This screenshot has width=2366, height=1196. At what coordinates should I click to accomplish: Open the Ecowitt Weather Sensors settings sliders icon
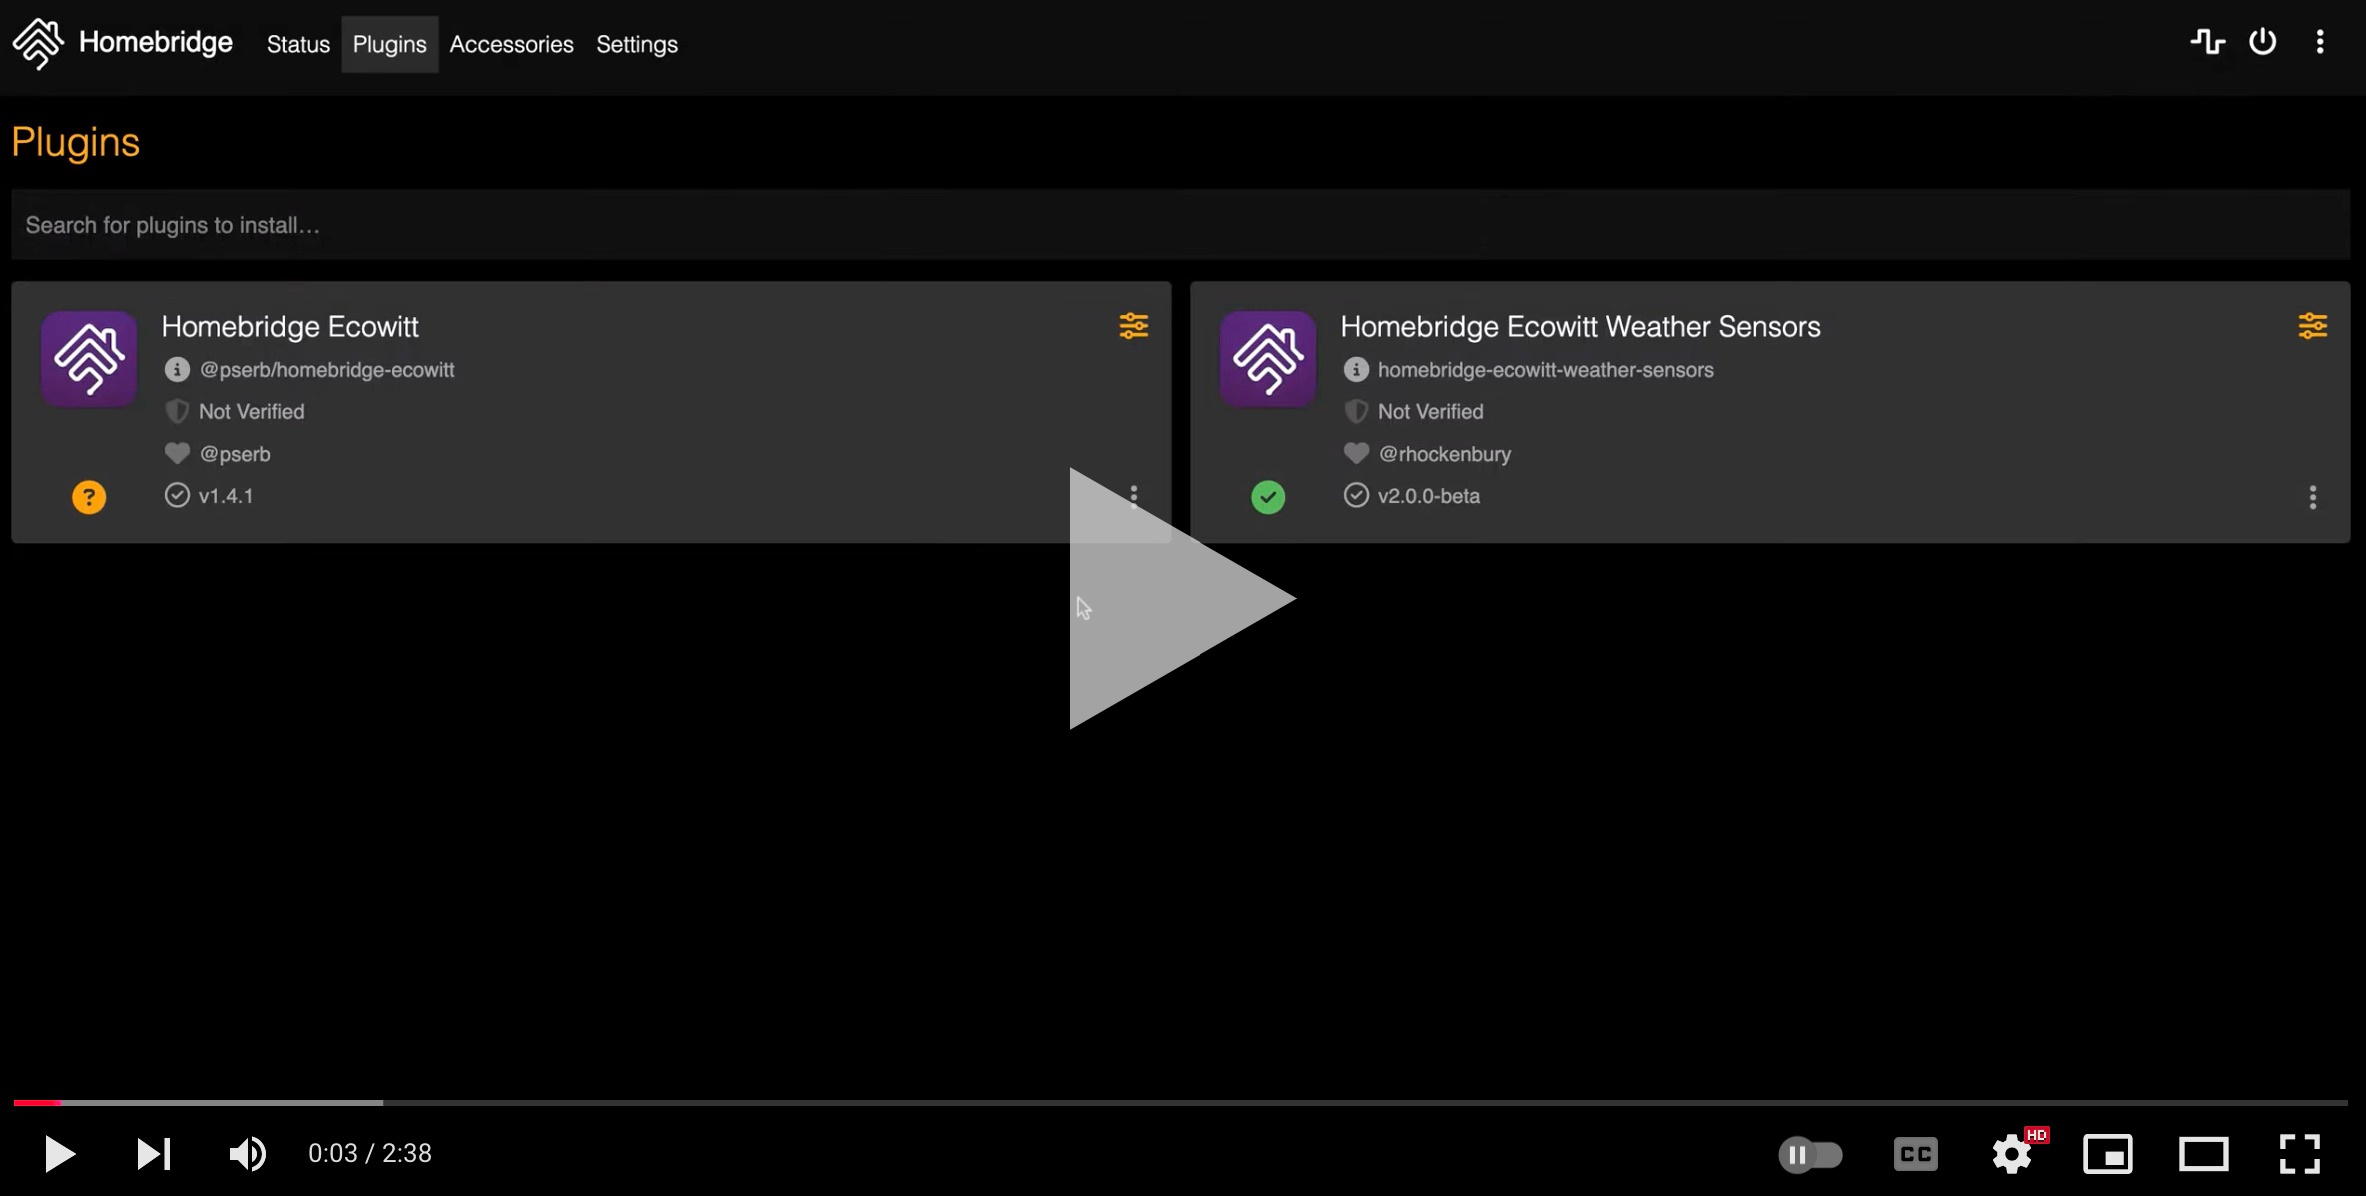pos(2312,326)
